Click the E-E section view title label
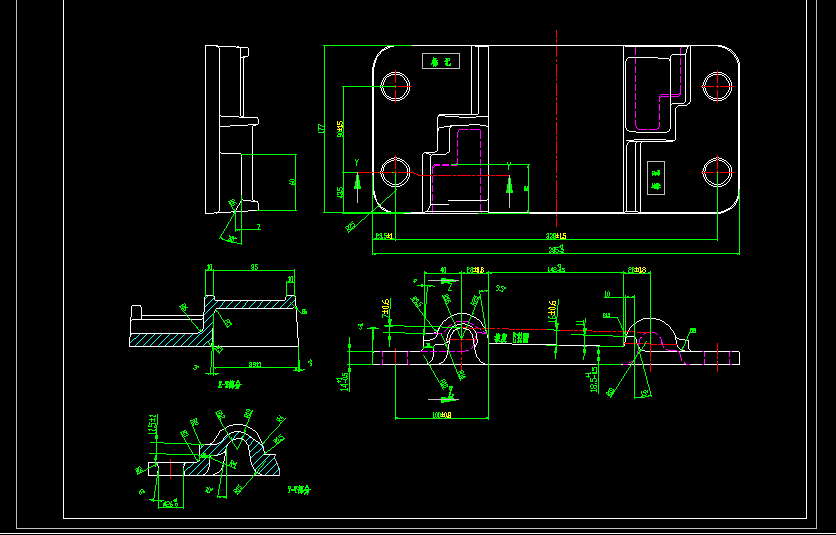The image size is (836, 535). 230,383
